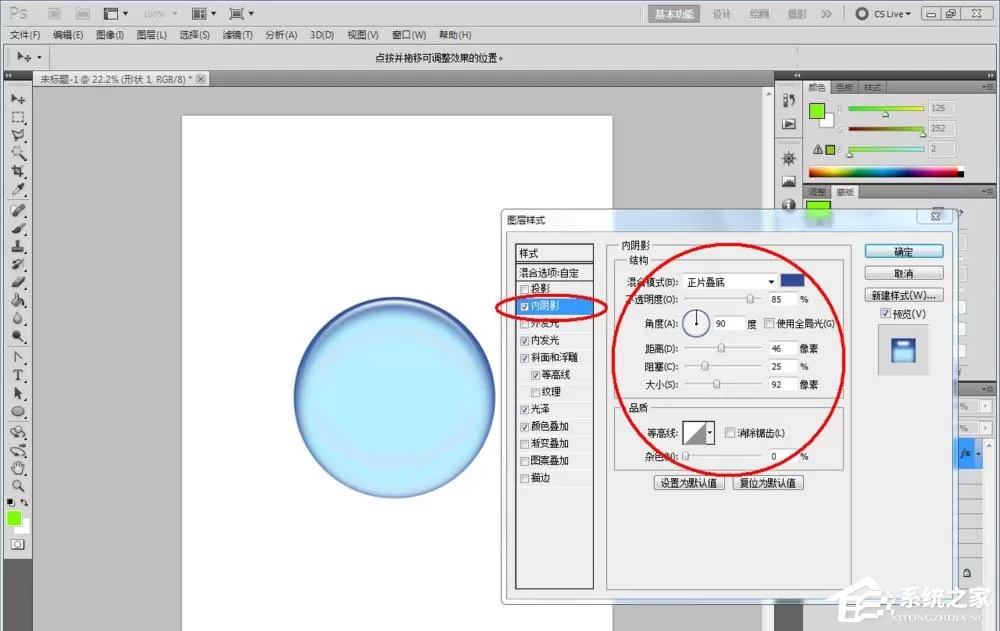Toggle the 使用全局光 checkbox

768,323
